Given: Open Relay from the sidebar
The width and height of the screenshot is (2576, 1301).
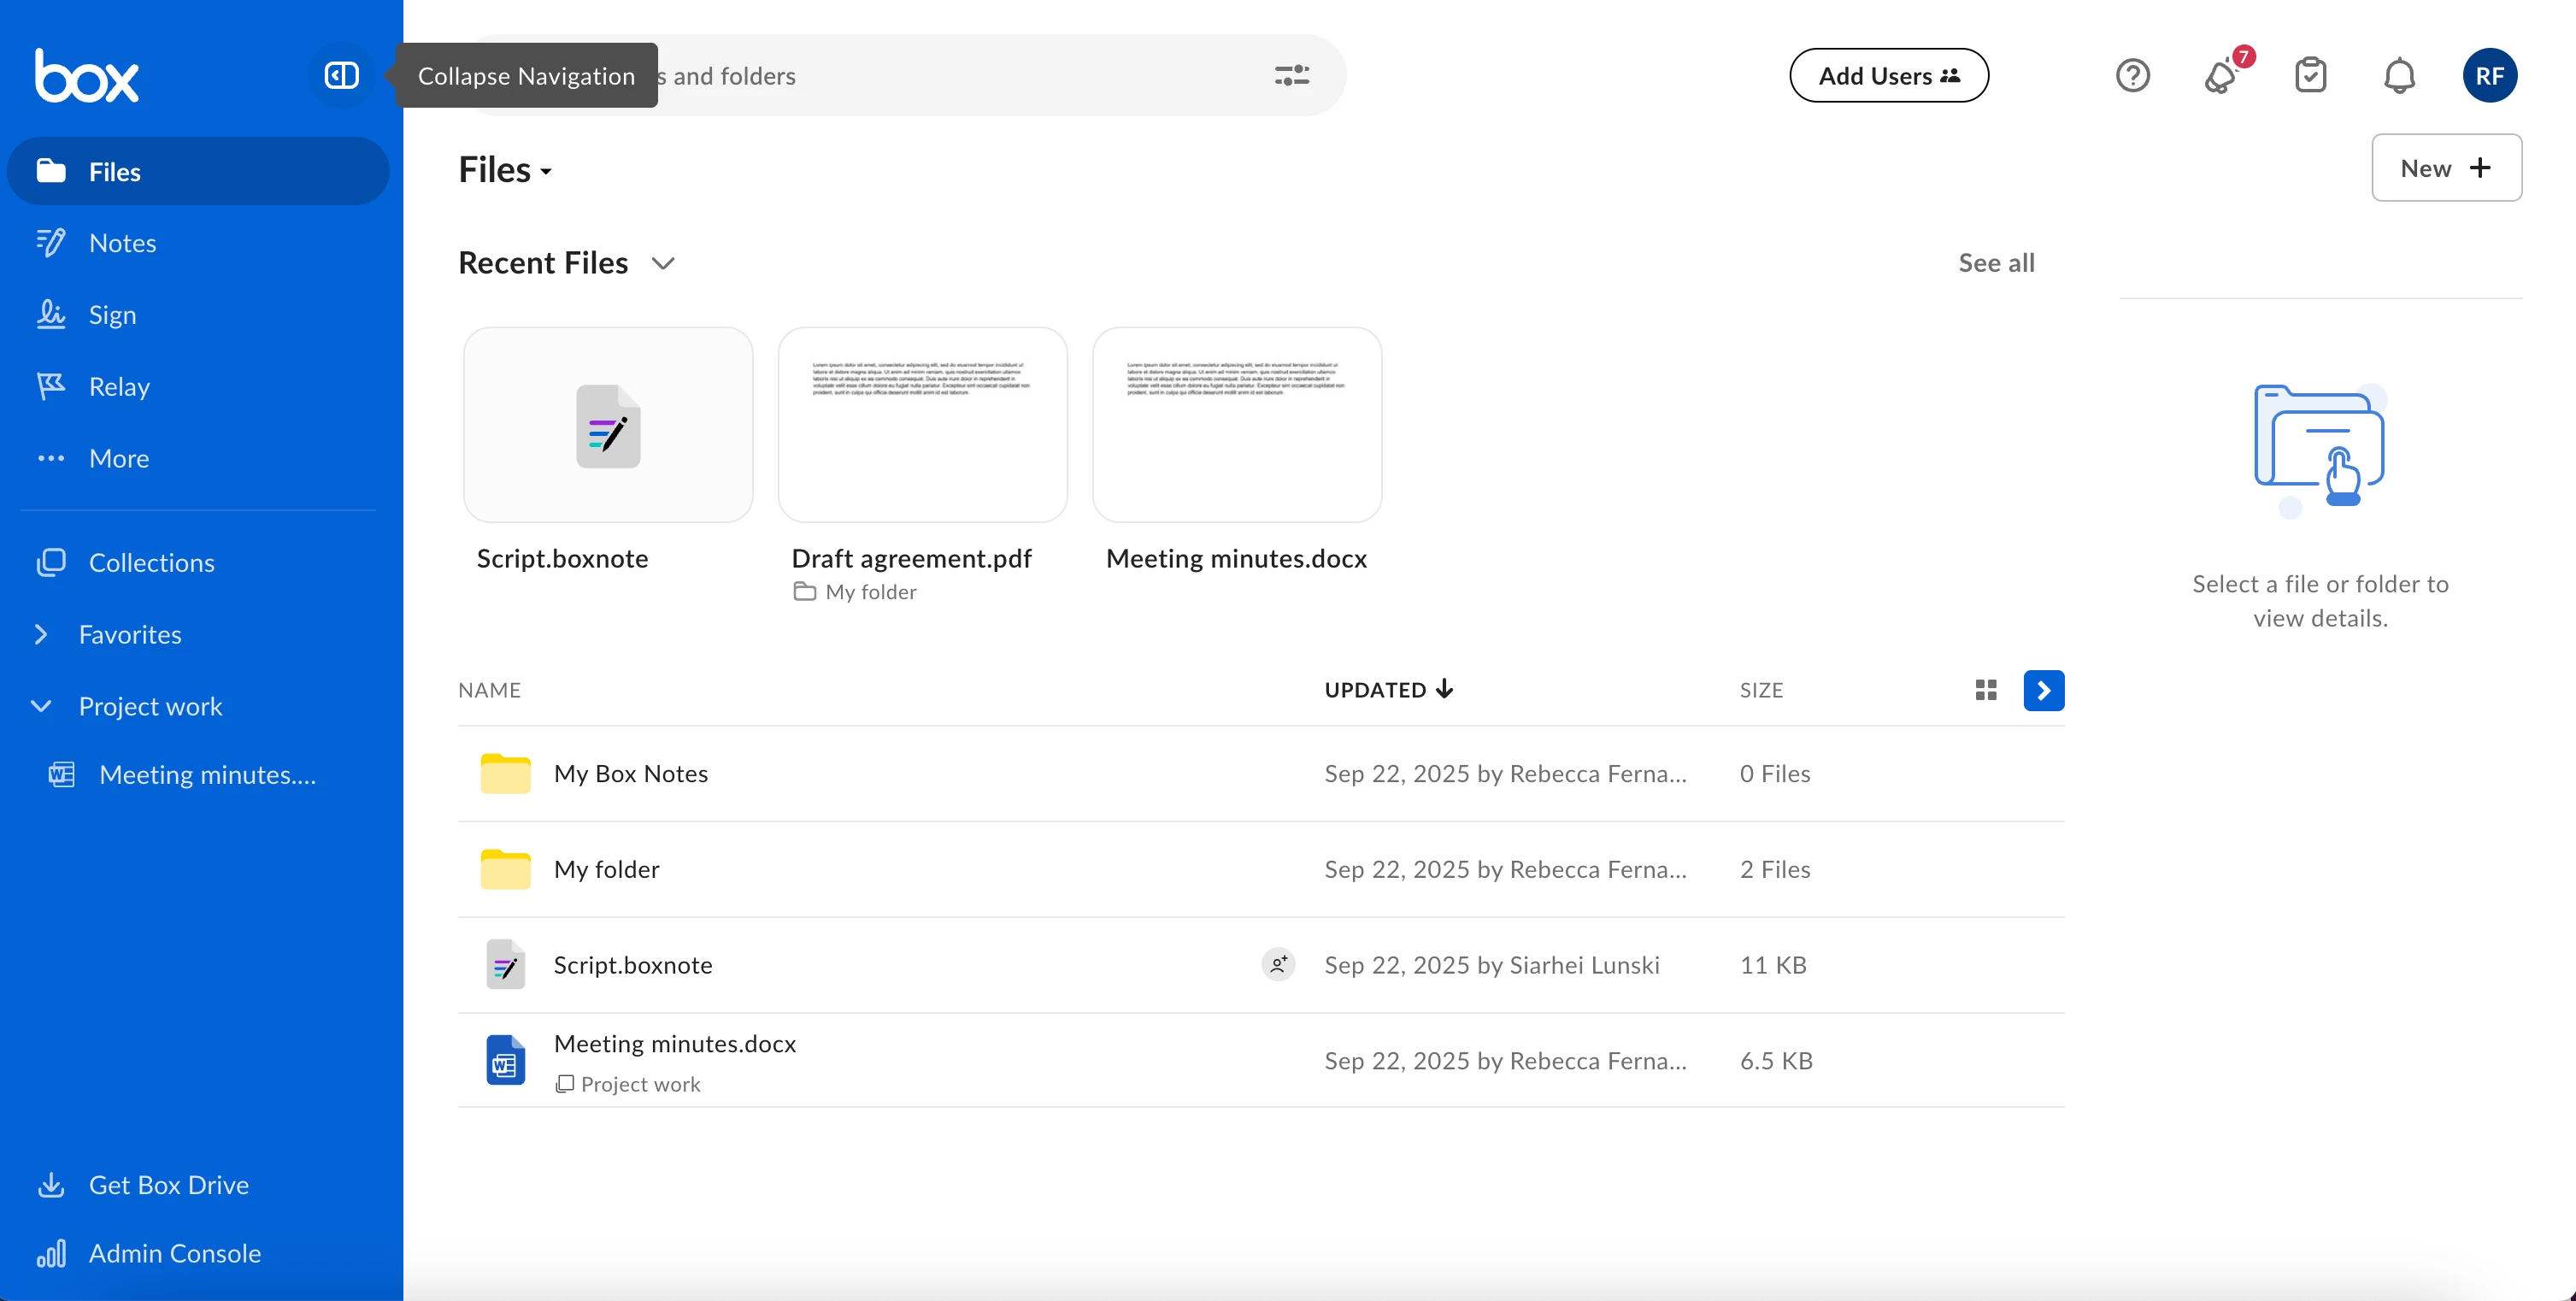Looking at the screenshot, I should click(119, 386).
